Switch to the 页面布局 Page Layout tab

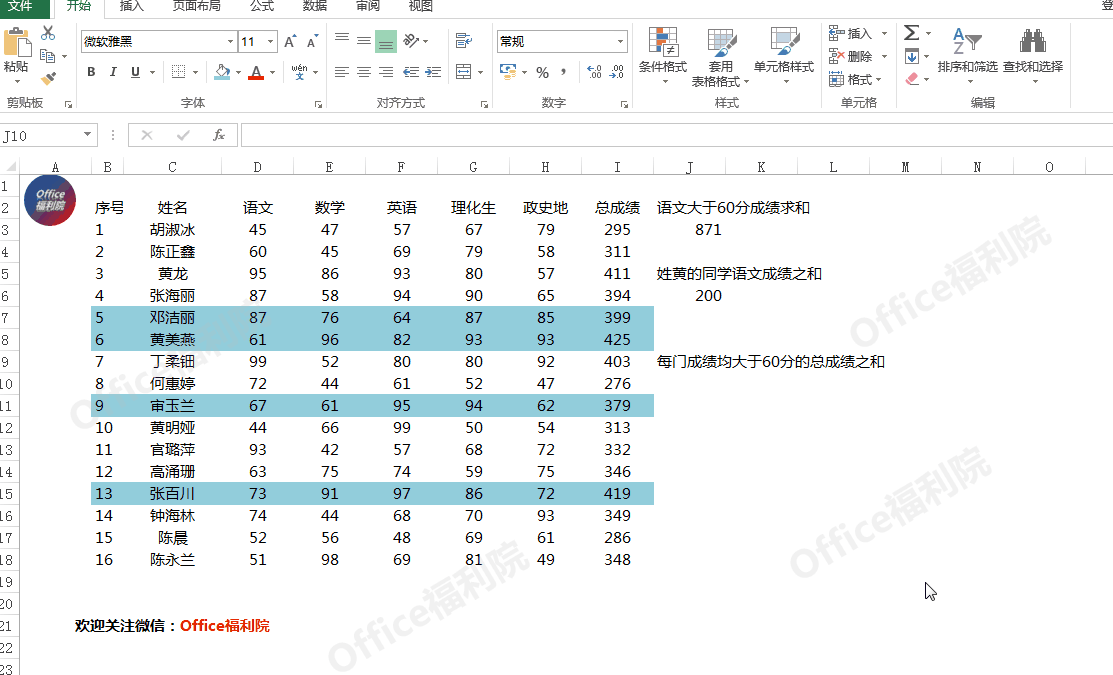tap(197, 6)
